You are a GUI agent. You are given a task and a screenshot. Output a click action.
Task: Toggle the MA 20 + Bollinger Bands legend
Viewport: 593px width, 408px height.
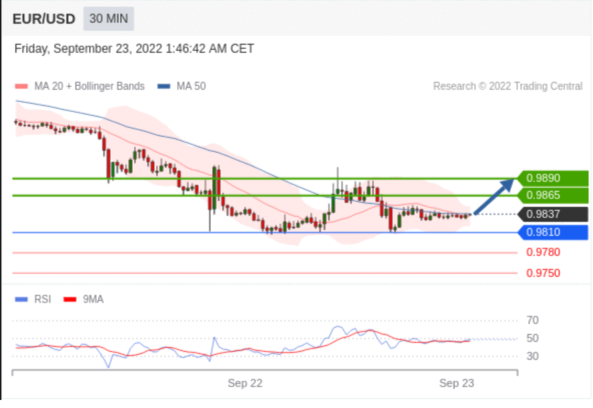(80, 86)
